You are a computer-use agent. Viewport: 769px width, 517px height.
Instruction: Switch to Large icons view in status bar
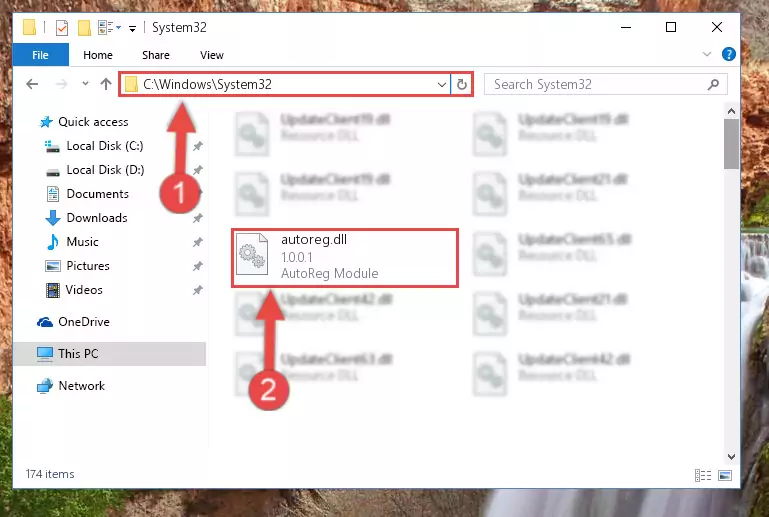pyautogui.click(x=725, y=475)
